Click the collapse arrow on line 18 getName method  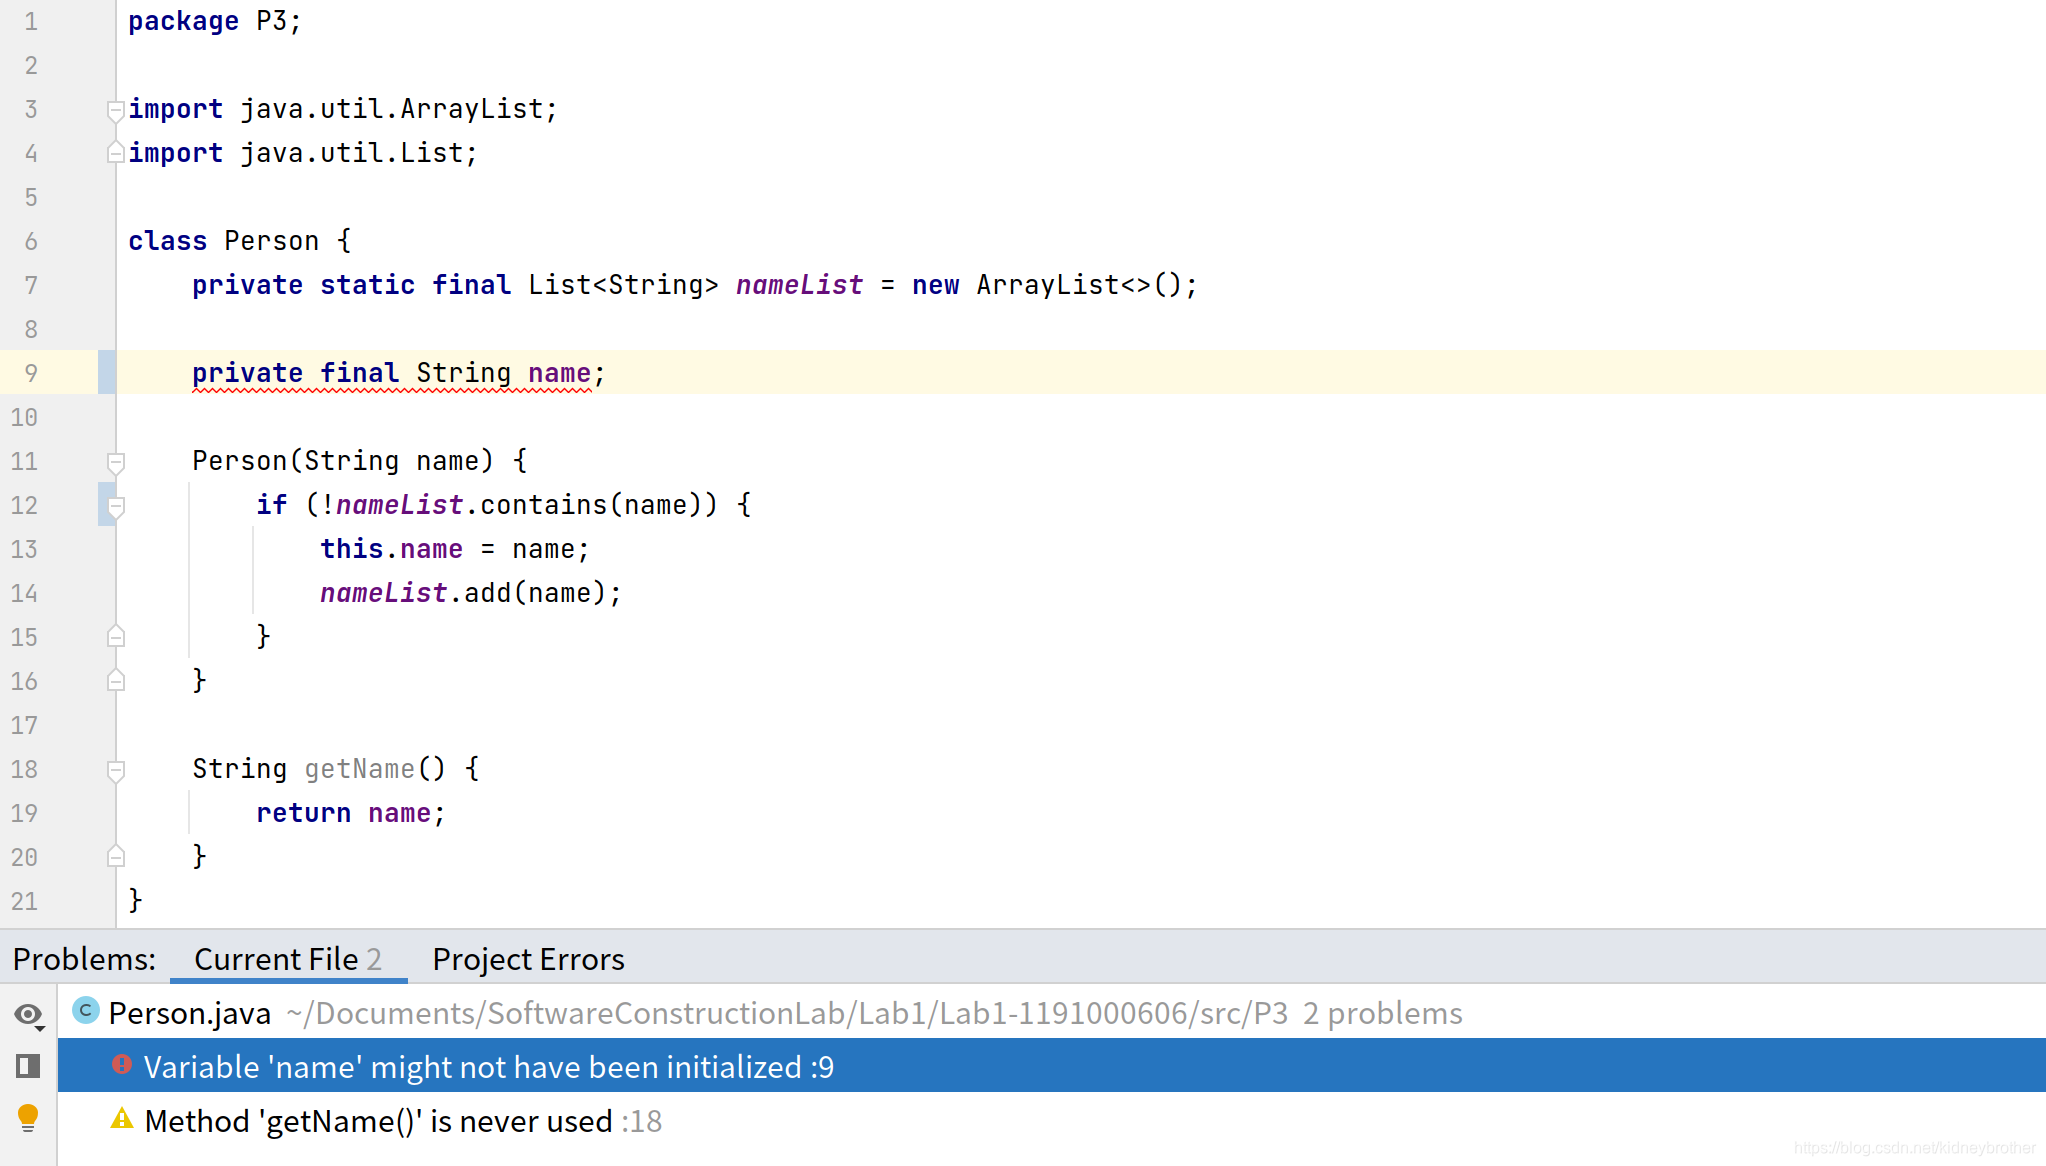click(x=115, y=768)
